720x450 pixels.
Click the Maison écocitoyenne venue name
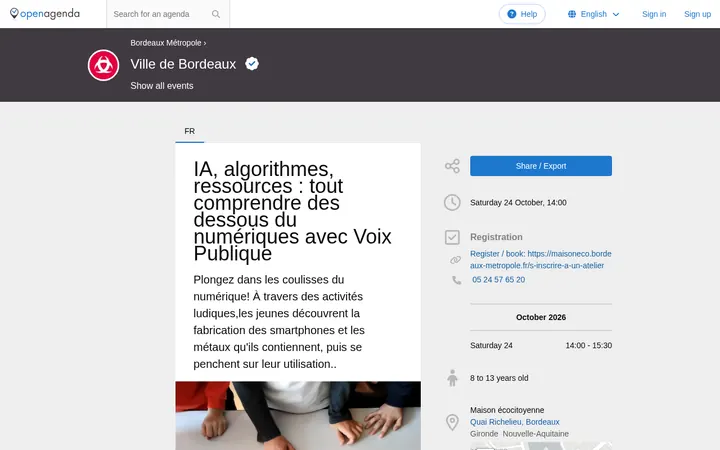pos(507,410)
